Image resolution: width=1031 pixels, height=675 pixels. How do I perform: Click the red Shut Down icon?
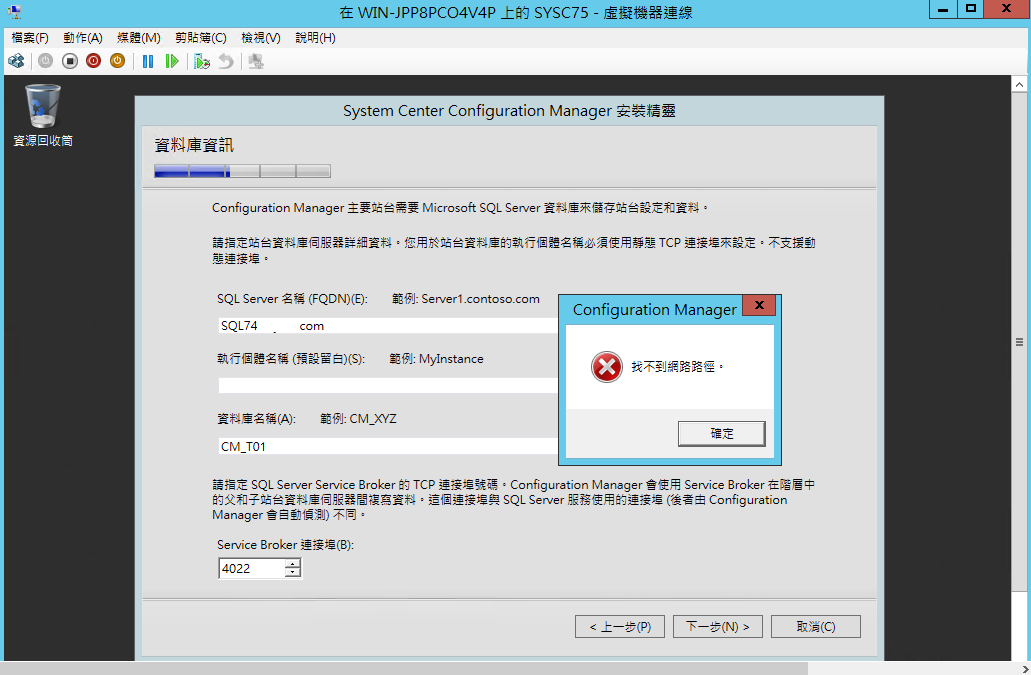pyautogui.click(x=93, y=61)
